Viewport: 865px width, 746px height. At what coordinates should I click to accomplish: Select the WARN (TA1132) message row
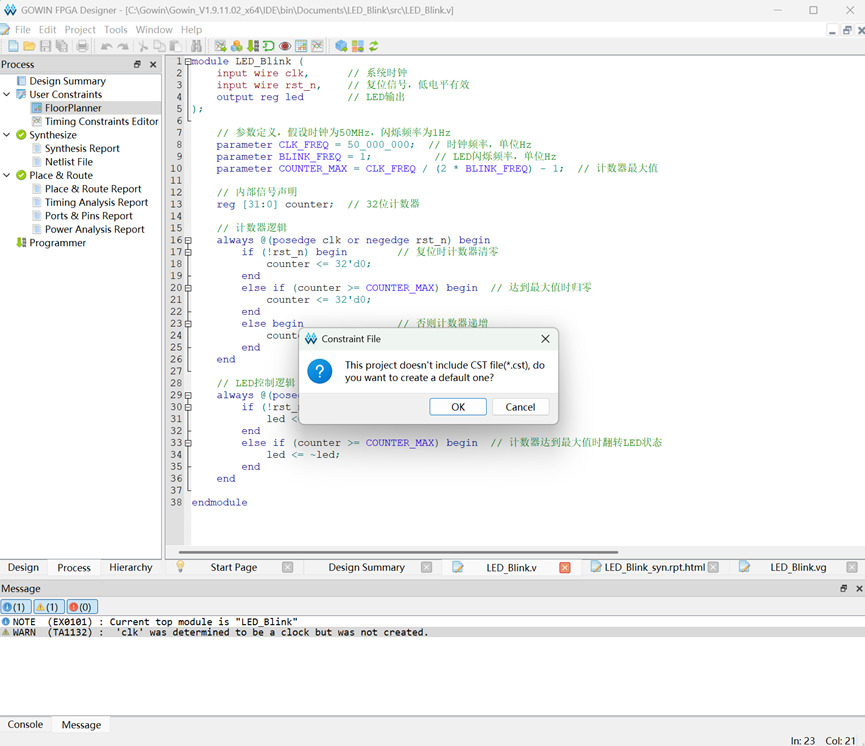pyautogui.click(x=432, y=632)
